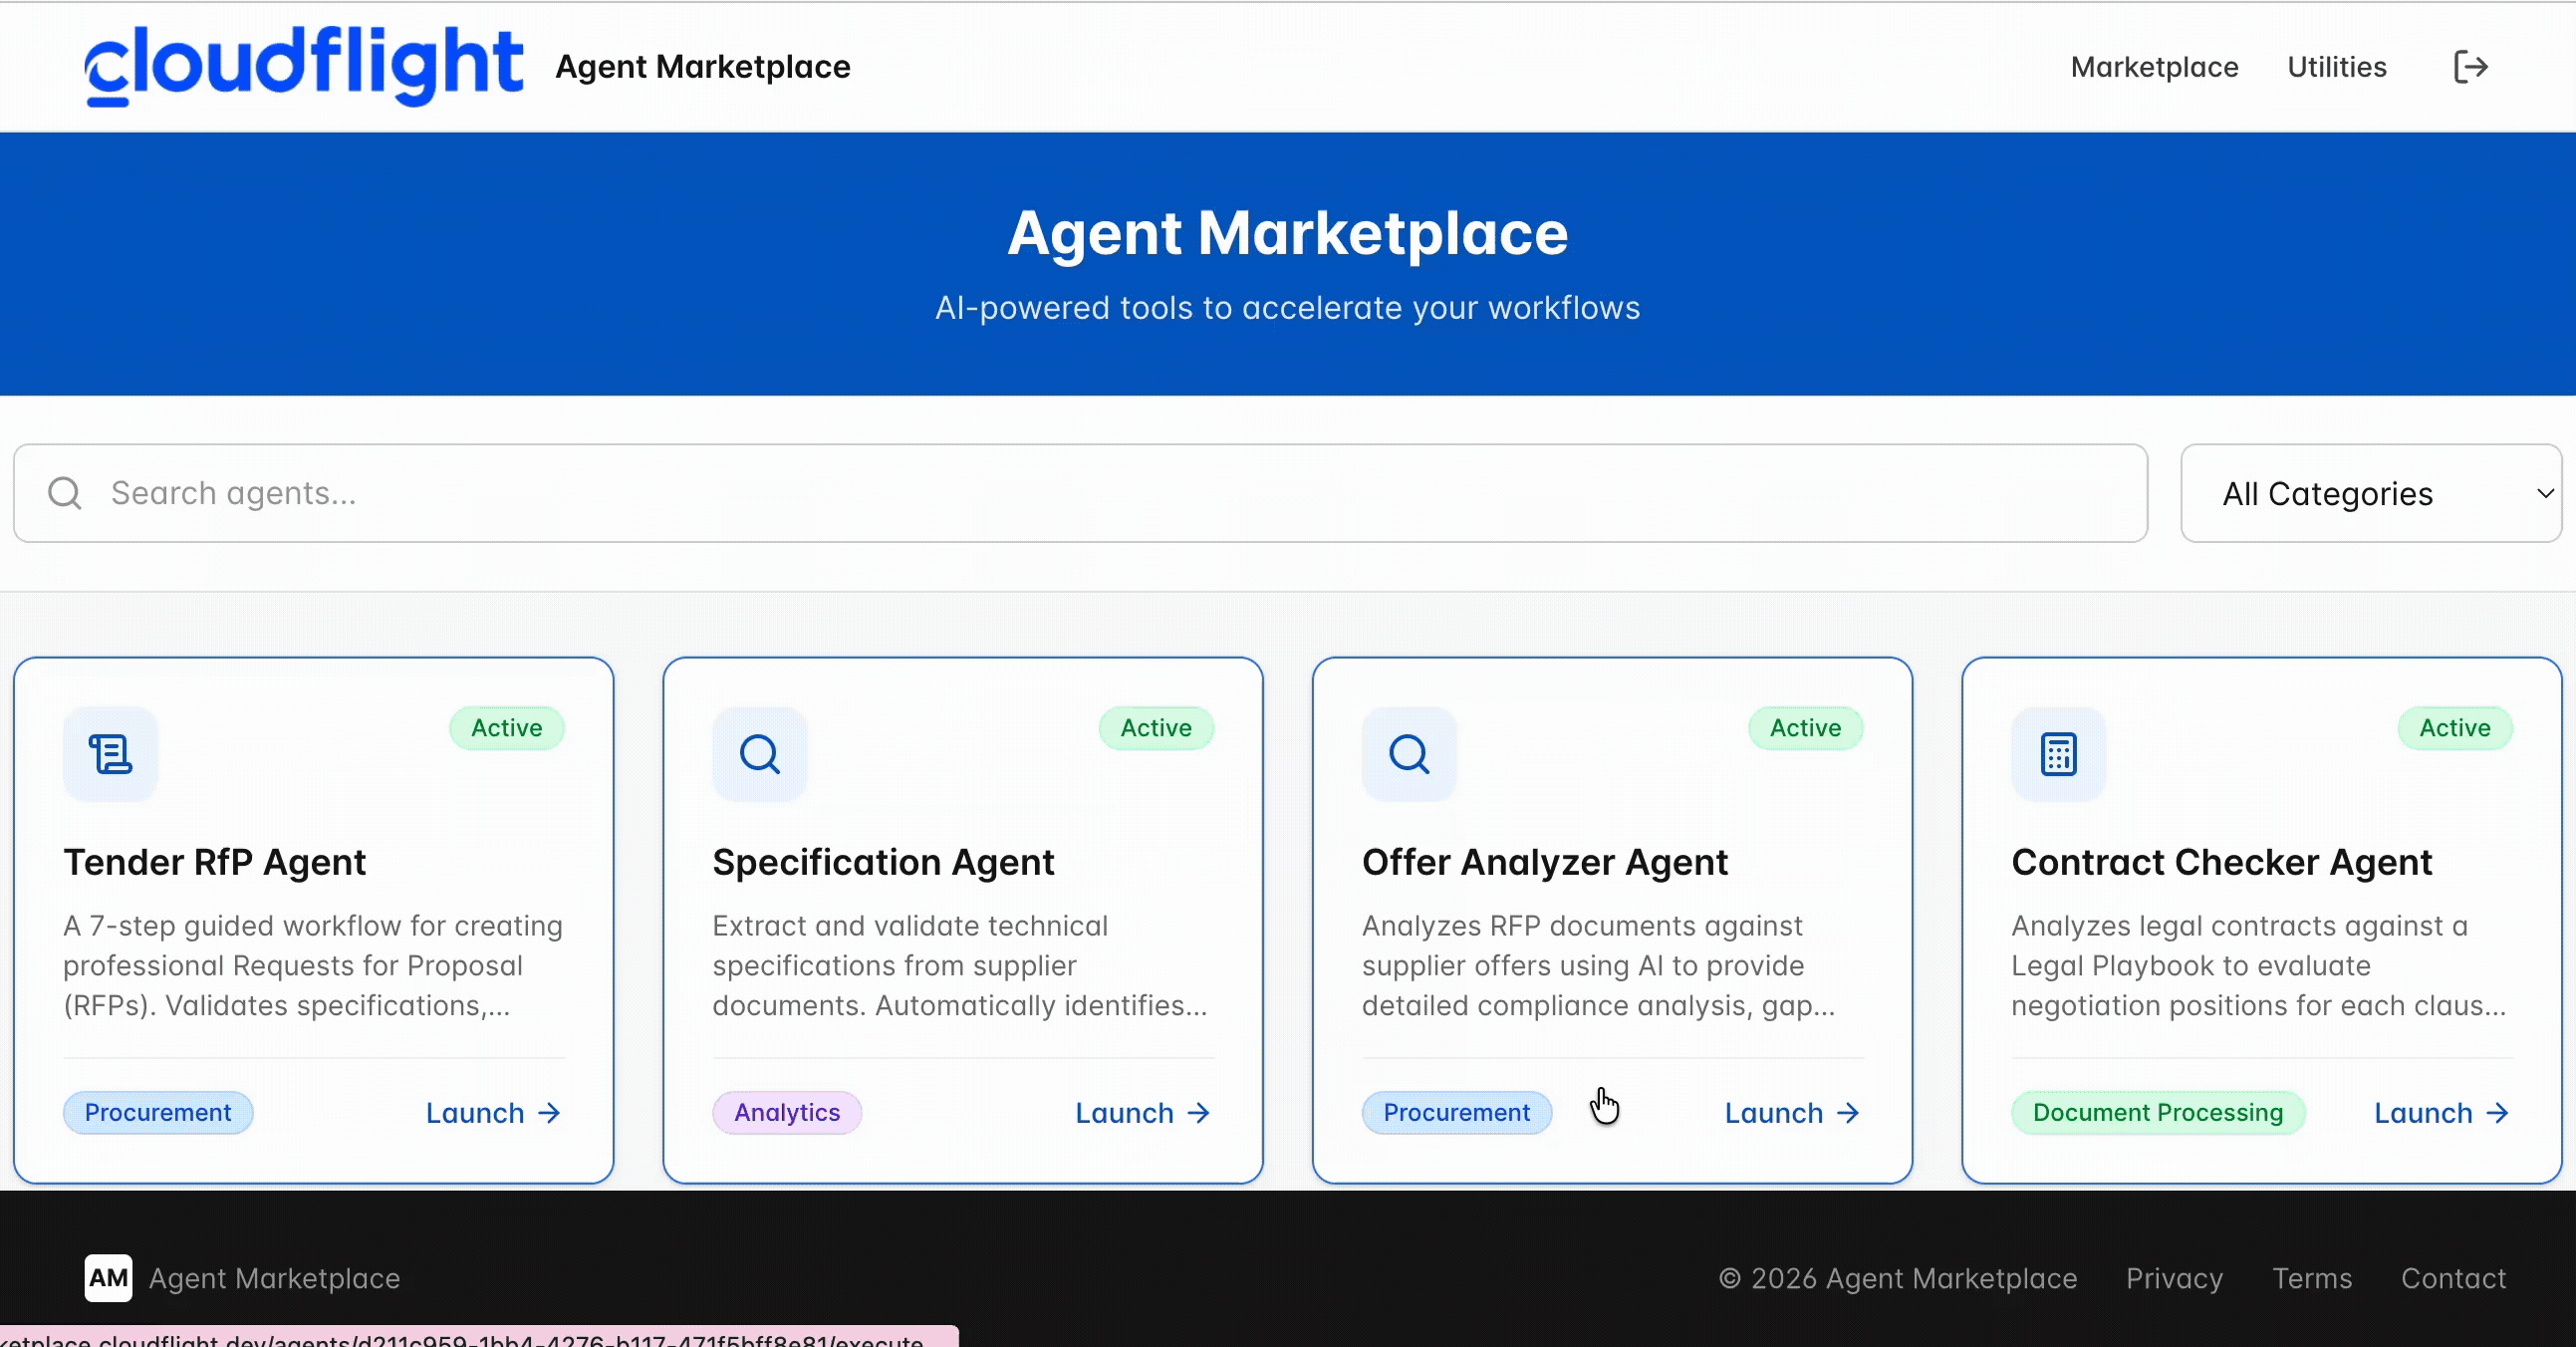
Task: Open the Privacy footer link
Action: (2174, 1278)
